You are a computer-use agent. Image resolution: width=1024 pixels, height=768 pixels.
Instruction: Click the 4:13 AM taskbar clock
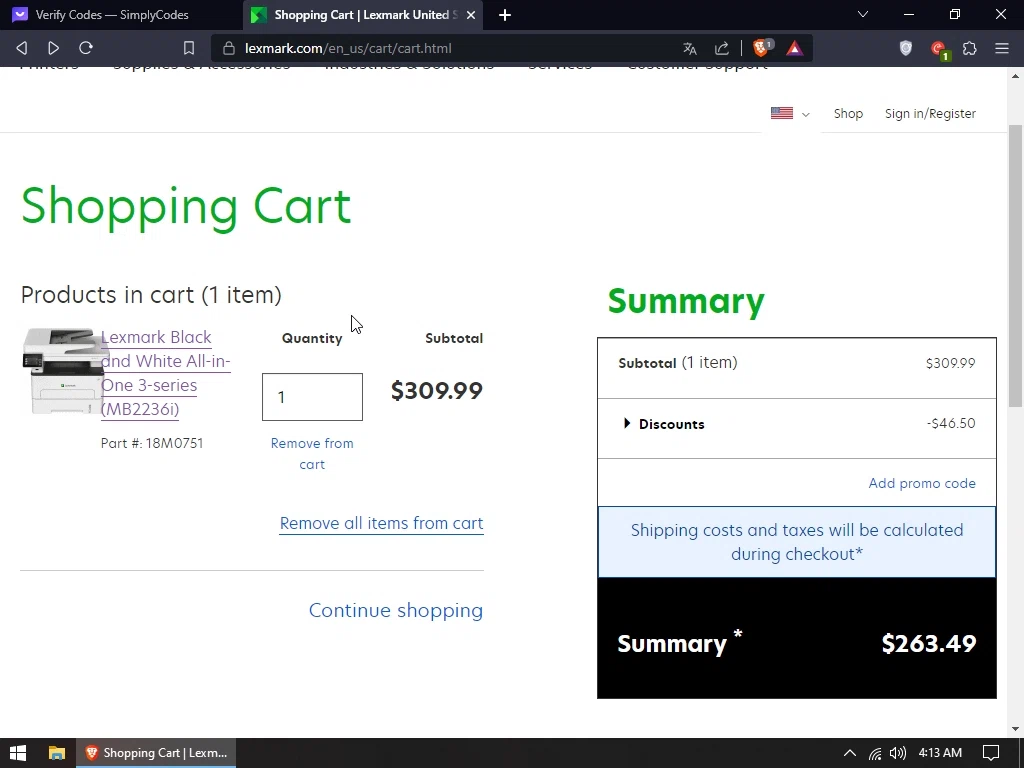tap(940, 753)
